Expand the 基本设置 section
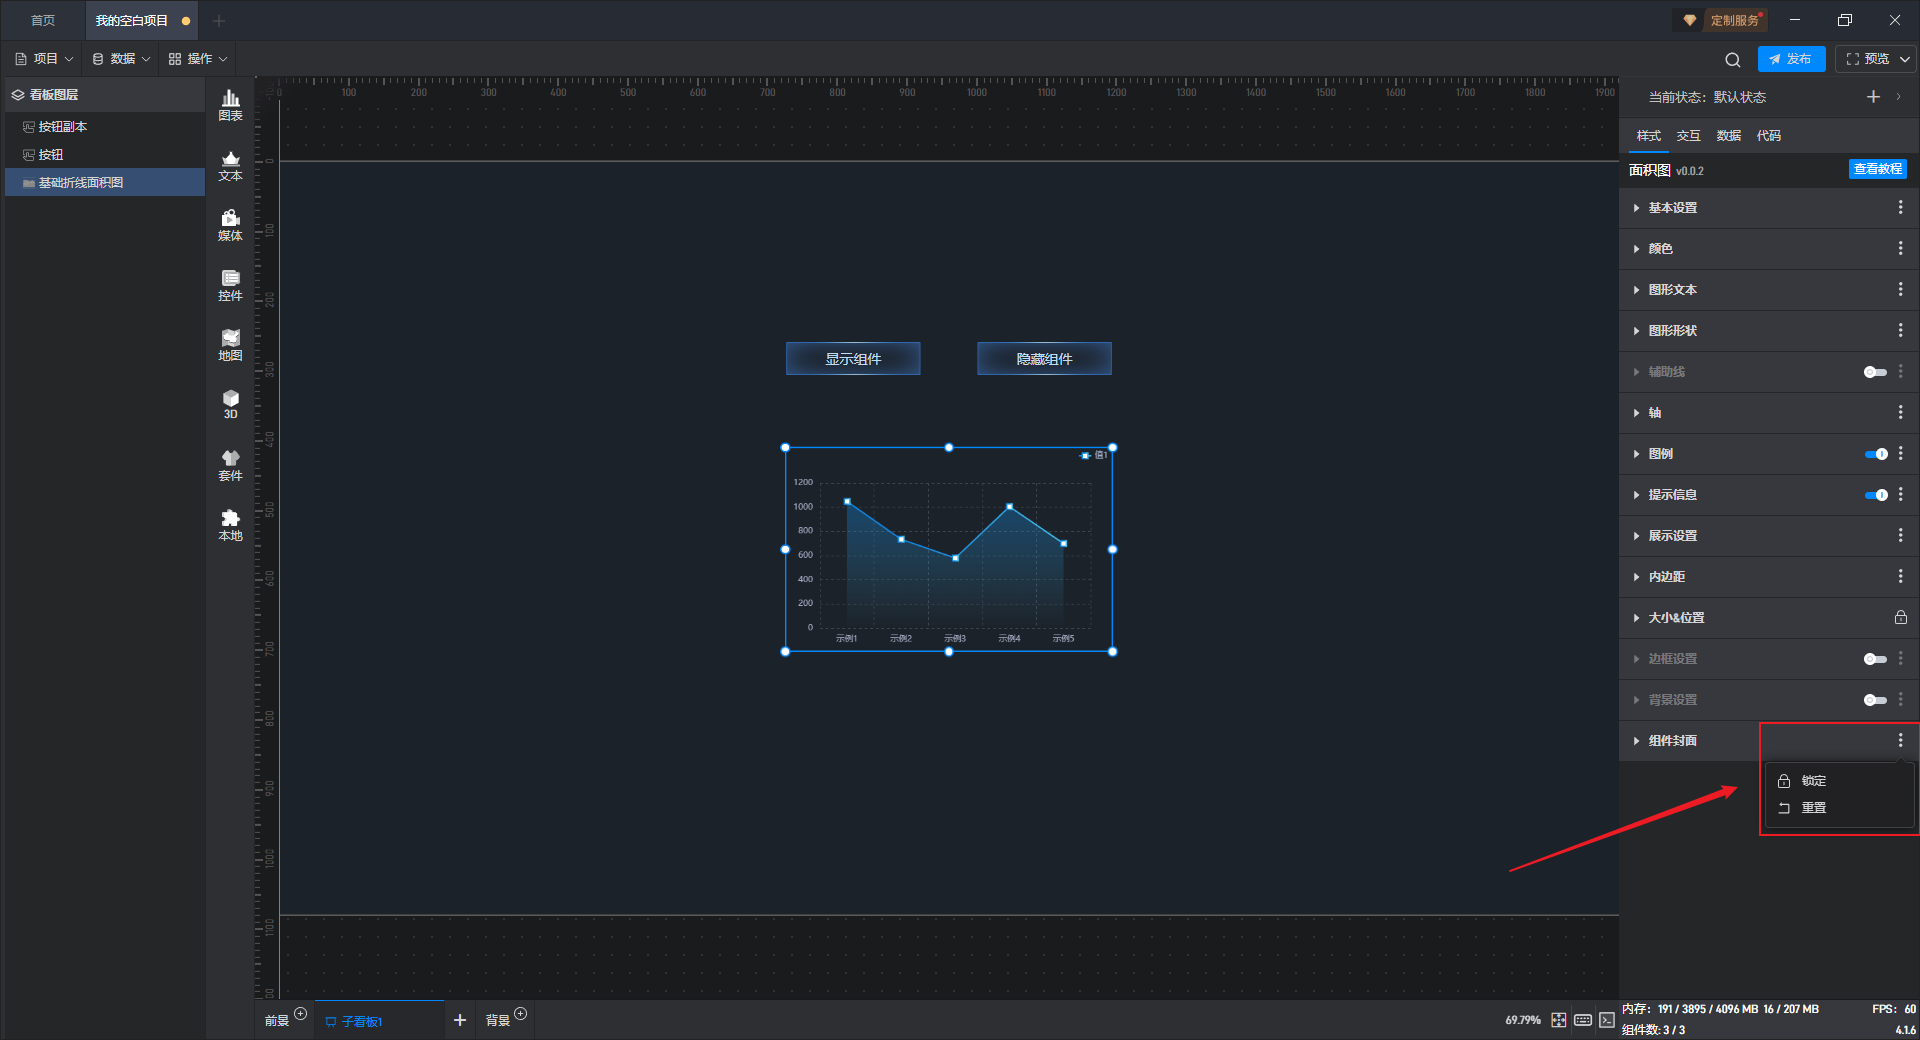The width and height of the screenshot is (1920, 1040). (1672, 208)
